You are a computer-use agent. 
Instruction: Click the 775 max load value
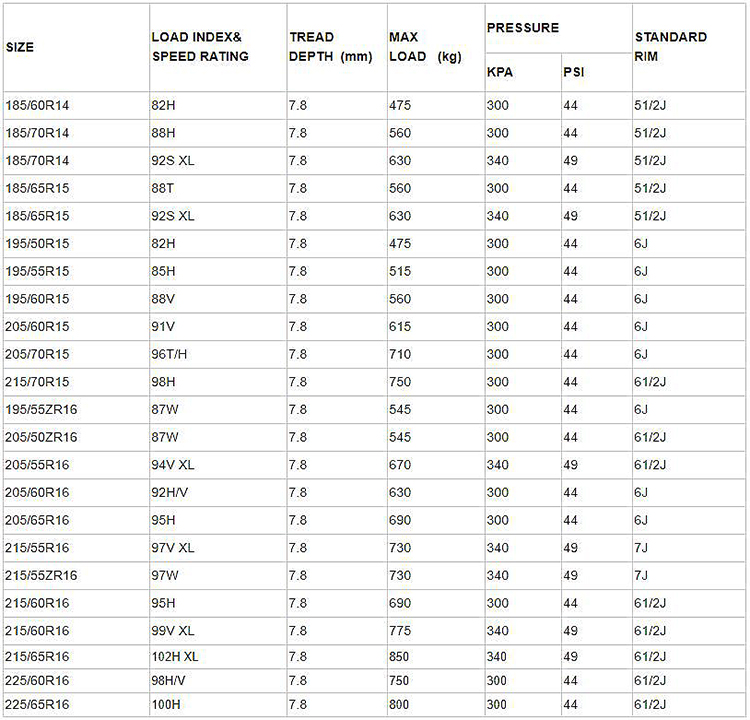(x=400, y=631)
